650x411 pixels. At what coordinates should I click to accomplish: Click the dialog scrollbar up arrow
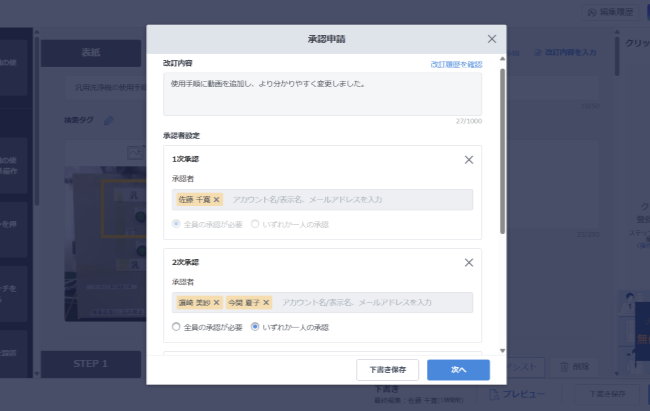tap(502, 59)
